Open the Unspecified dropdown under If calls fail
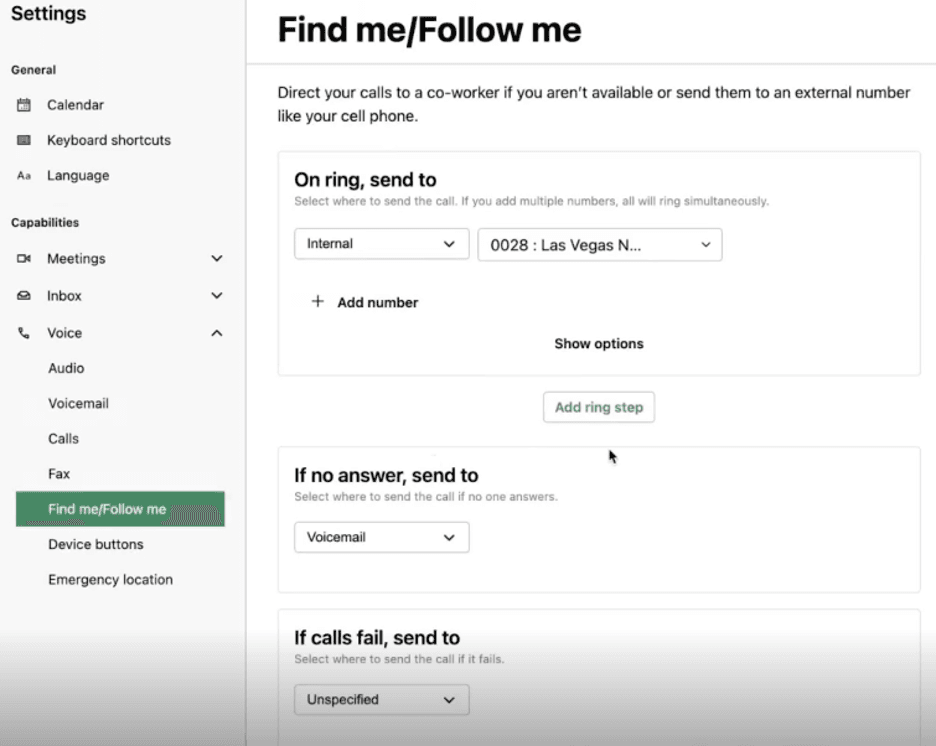This screenshot has height=746, width=936. click(380, 699)
